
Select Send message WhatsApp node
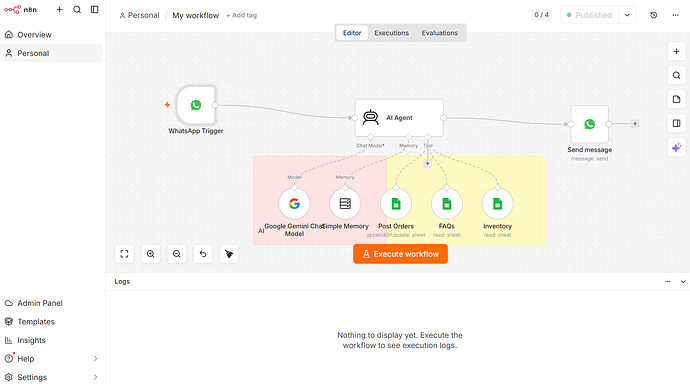[x=590, y=124]
